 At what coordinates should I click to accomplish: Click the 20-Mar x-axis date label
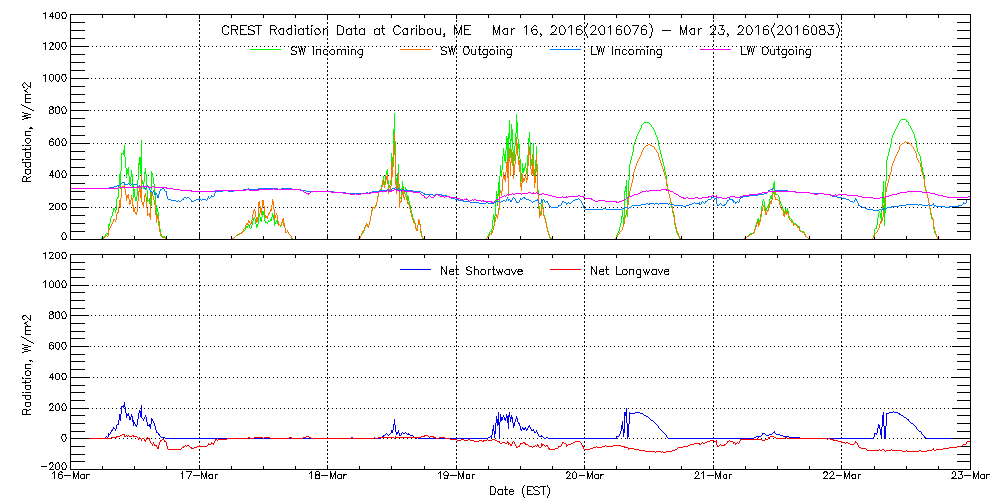pyautogui.click(x=585, y=476)
